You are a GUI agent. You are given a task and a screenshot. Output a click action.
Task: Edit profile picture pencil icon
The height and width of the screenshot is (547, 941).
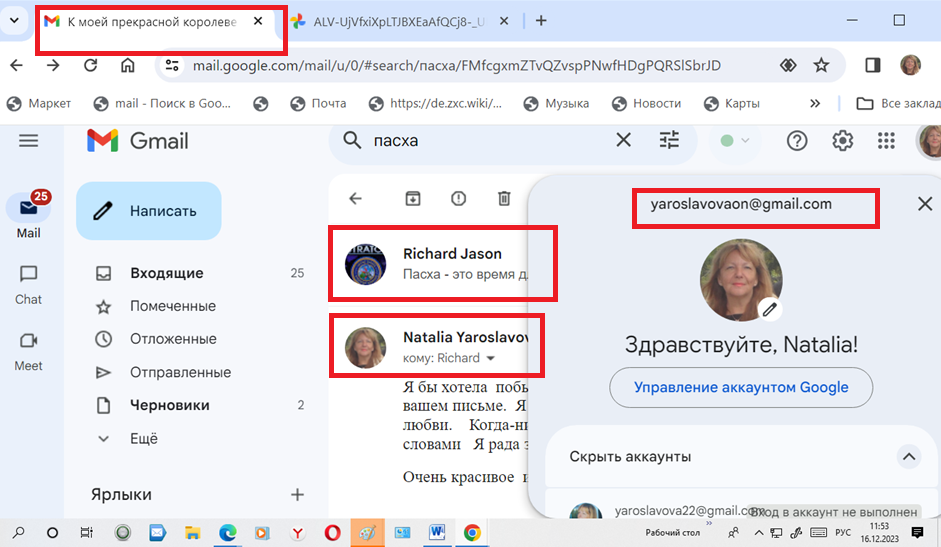click(x=770, y=310)
